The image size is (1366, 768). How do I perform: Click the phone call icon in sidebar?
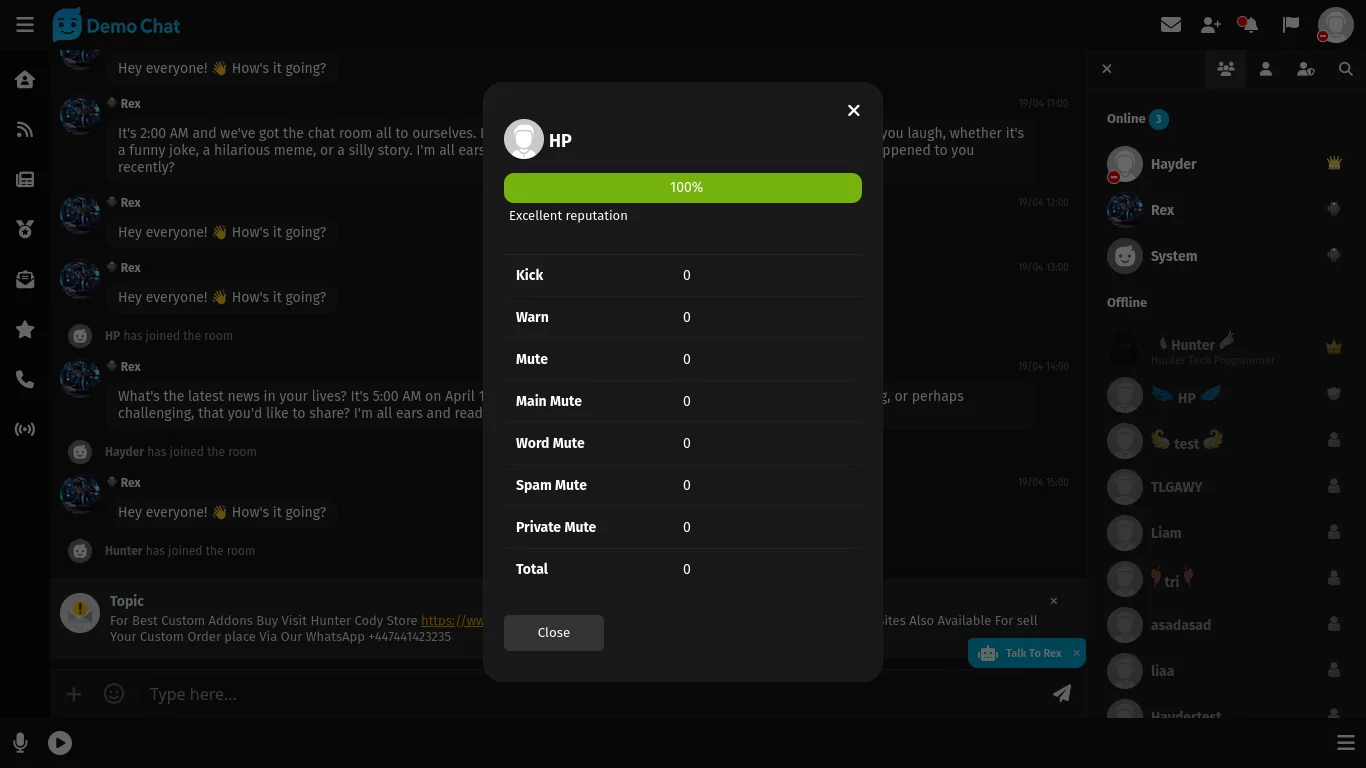pos(25,380)
